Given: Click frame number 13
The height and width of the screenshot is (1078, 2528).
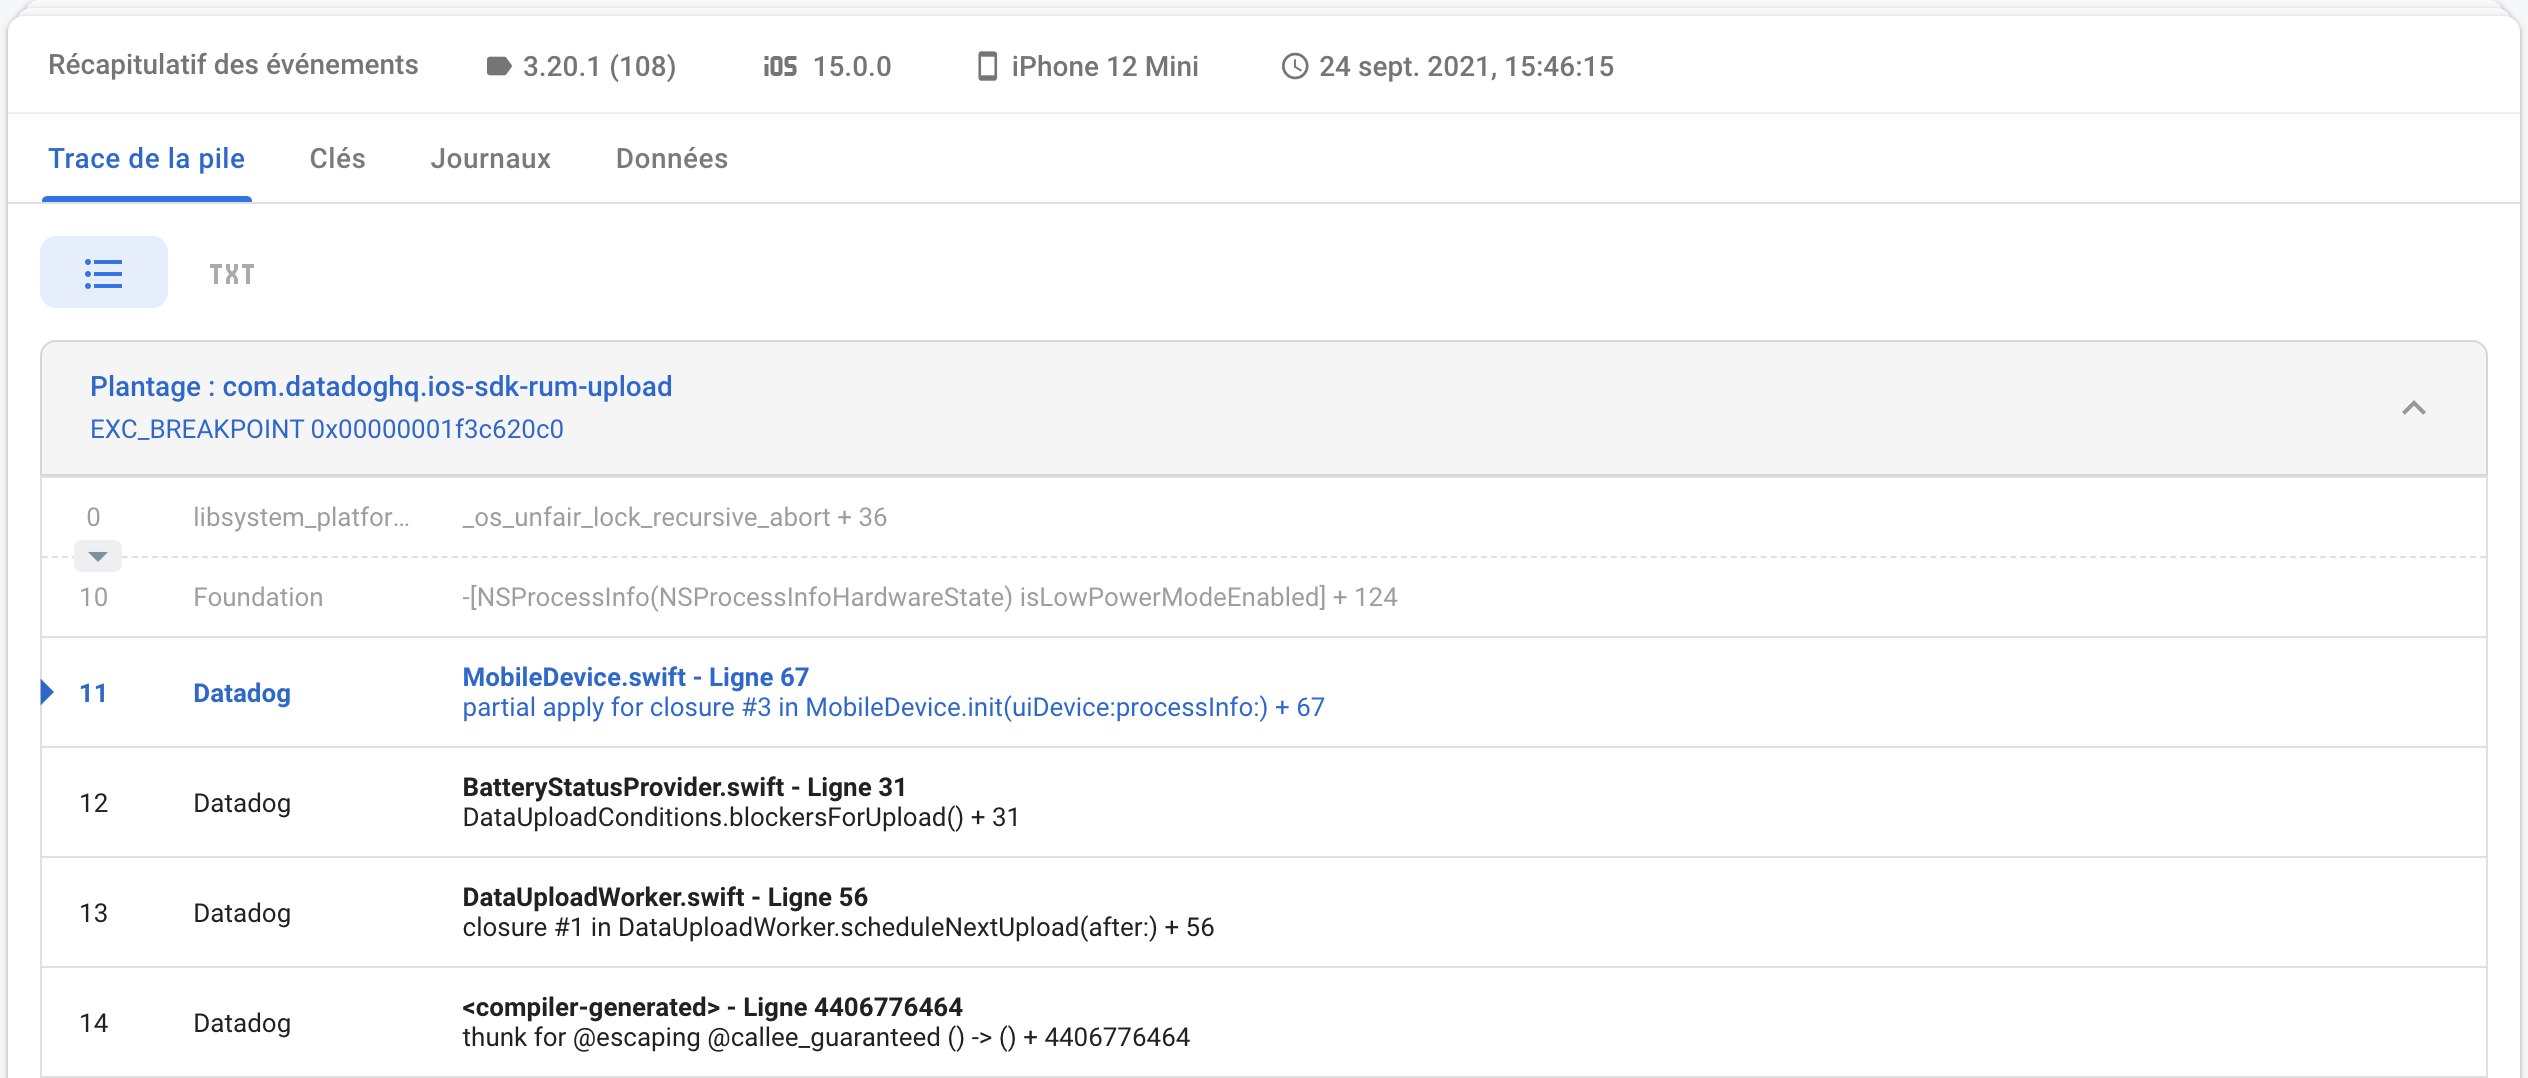Looking at the screenshot, I should [x=94, y=913].
